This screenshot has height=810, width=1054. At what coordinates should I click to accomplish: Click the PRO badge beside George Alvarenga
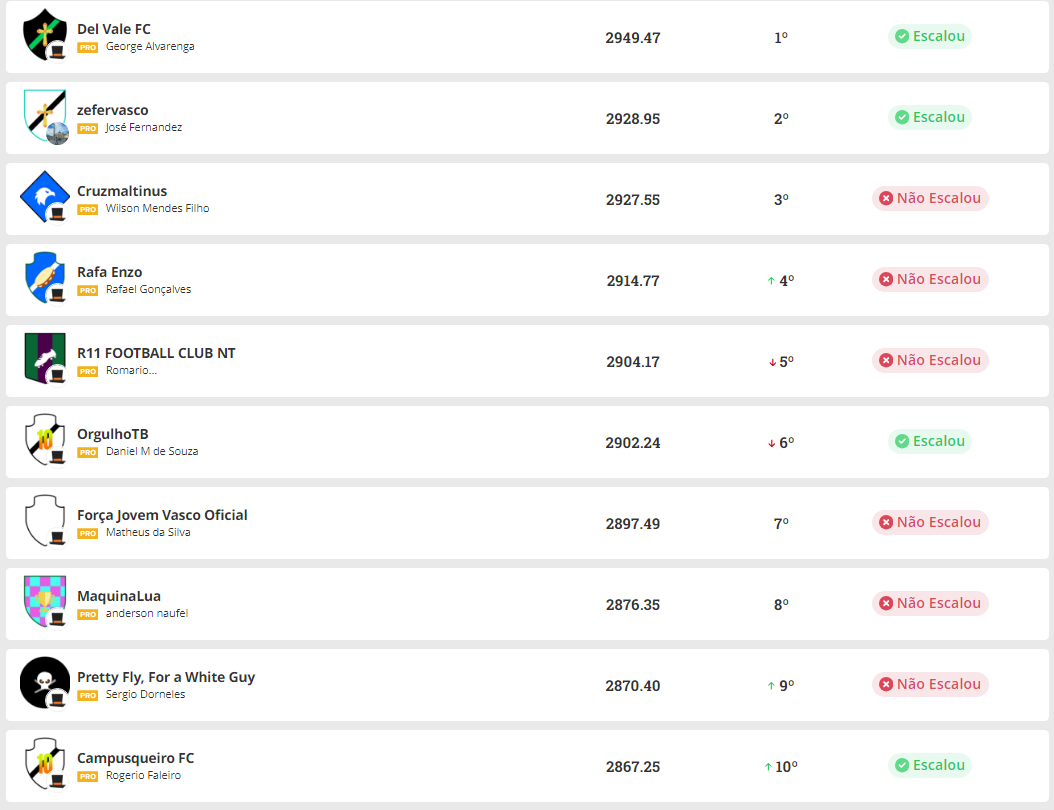[88, 47]
